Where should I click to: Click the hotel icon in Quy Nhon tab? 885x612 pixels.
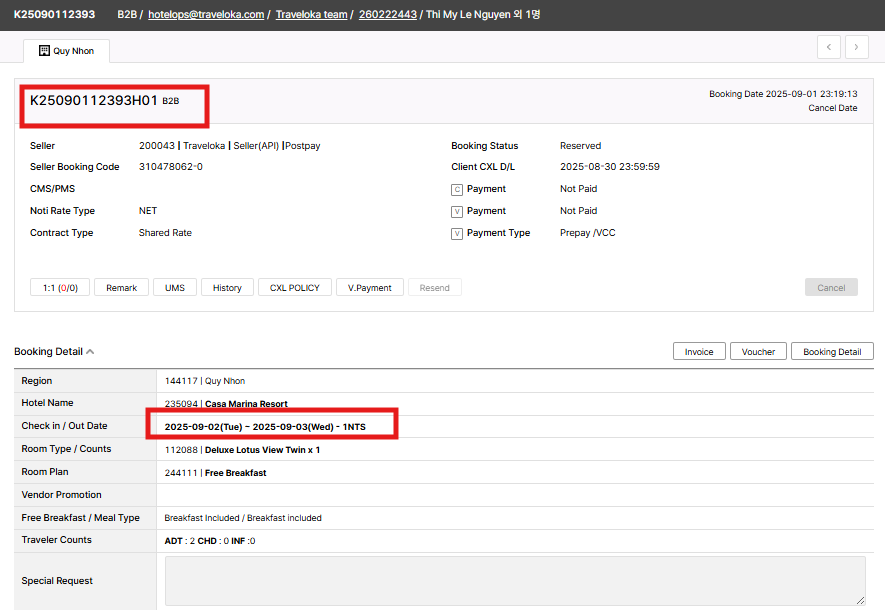pos(44,50)
